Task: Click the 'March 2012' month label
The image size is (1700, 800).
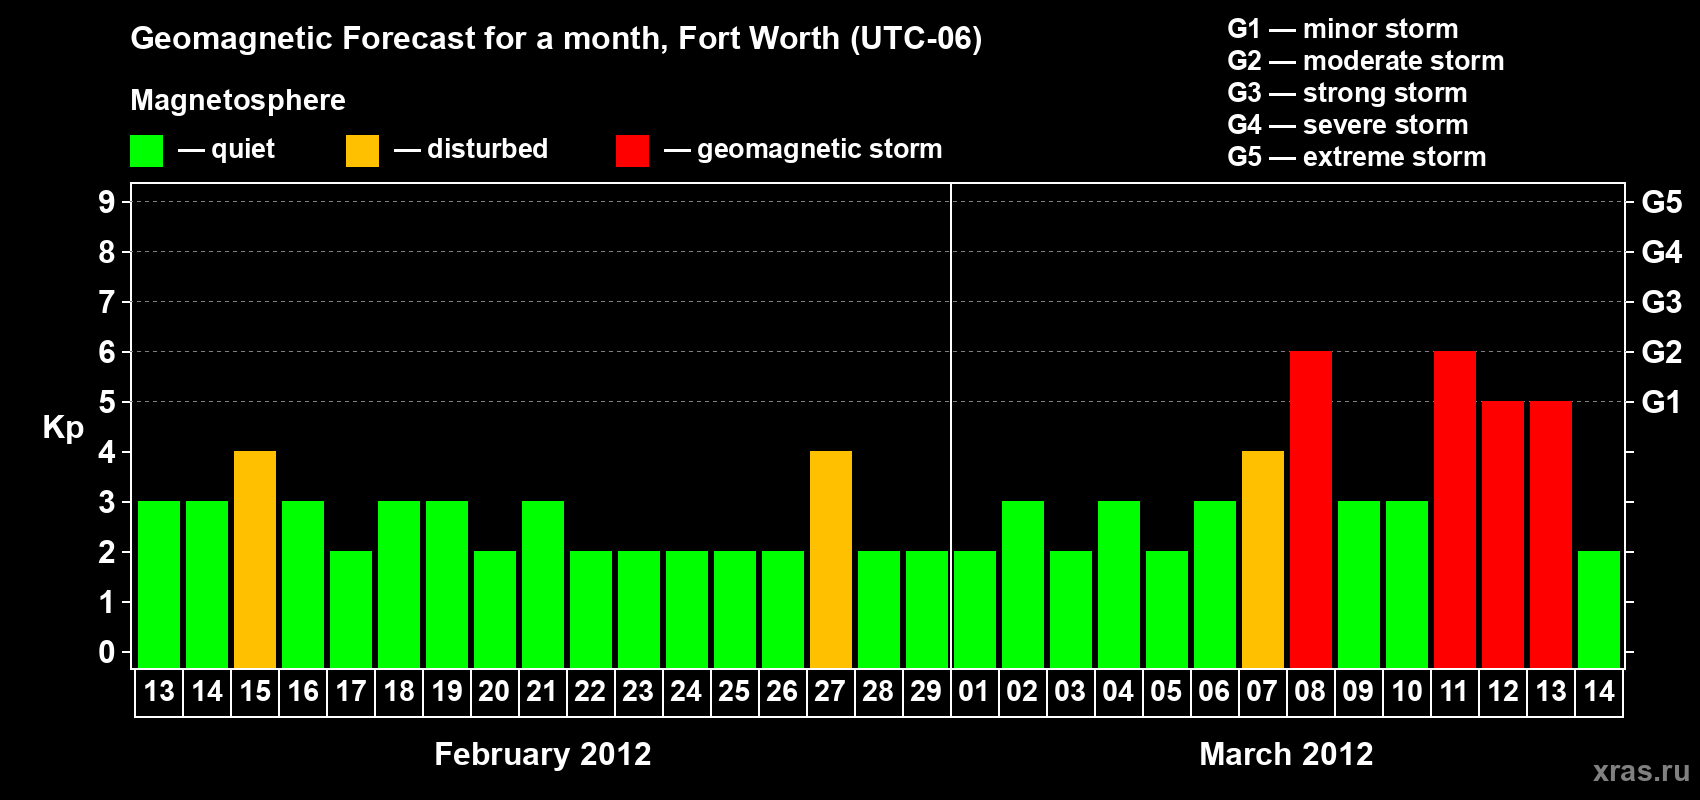Action: pyautogui.click(x=1286, y=754)
